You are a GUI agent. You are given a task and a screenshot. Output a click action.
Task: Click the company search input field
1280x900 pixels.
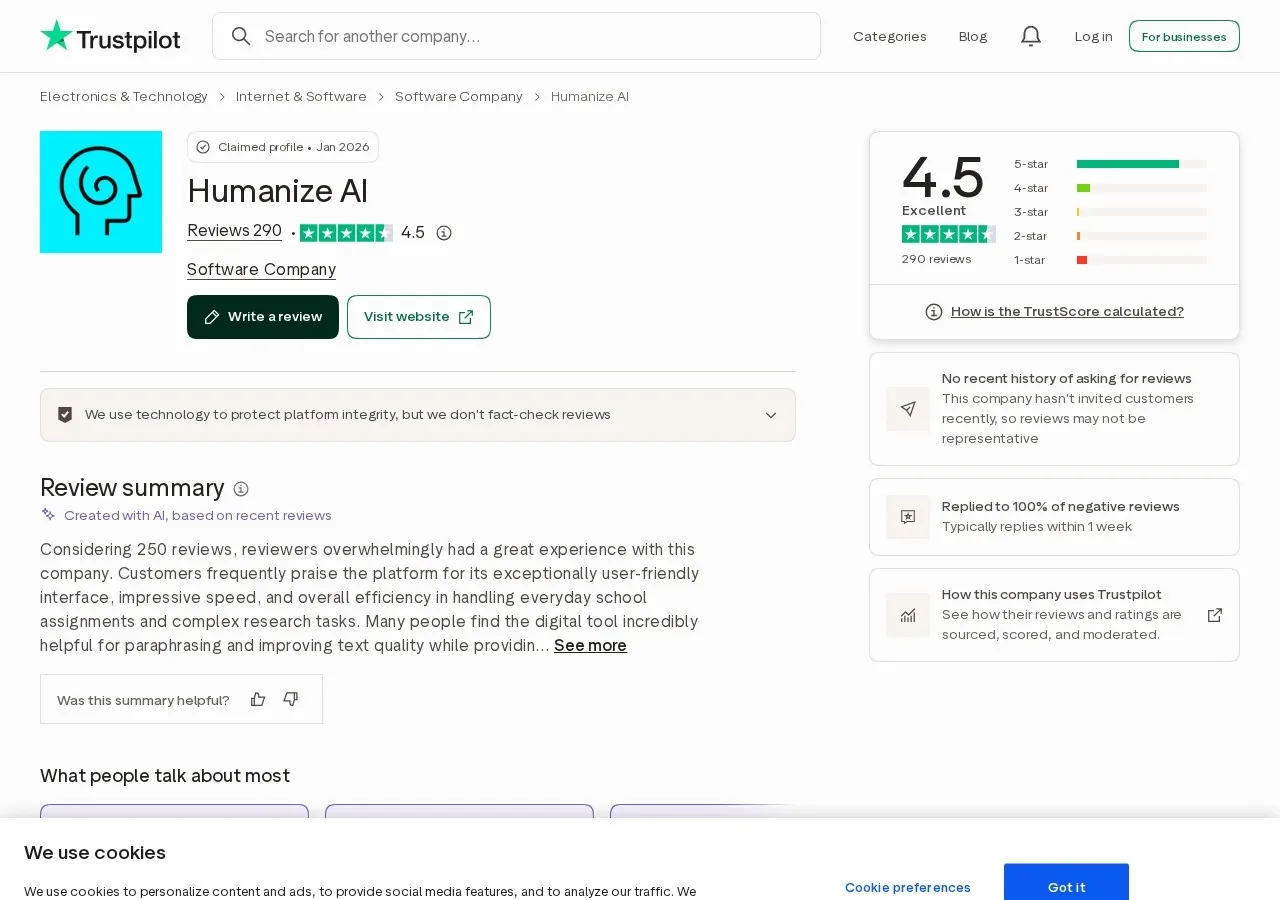(516, 36)
